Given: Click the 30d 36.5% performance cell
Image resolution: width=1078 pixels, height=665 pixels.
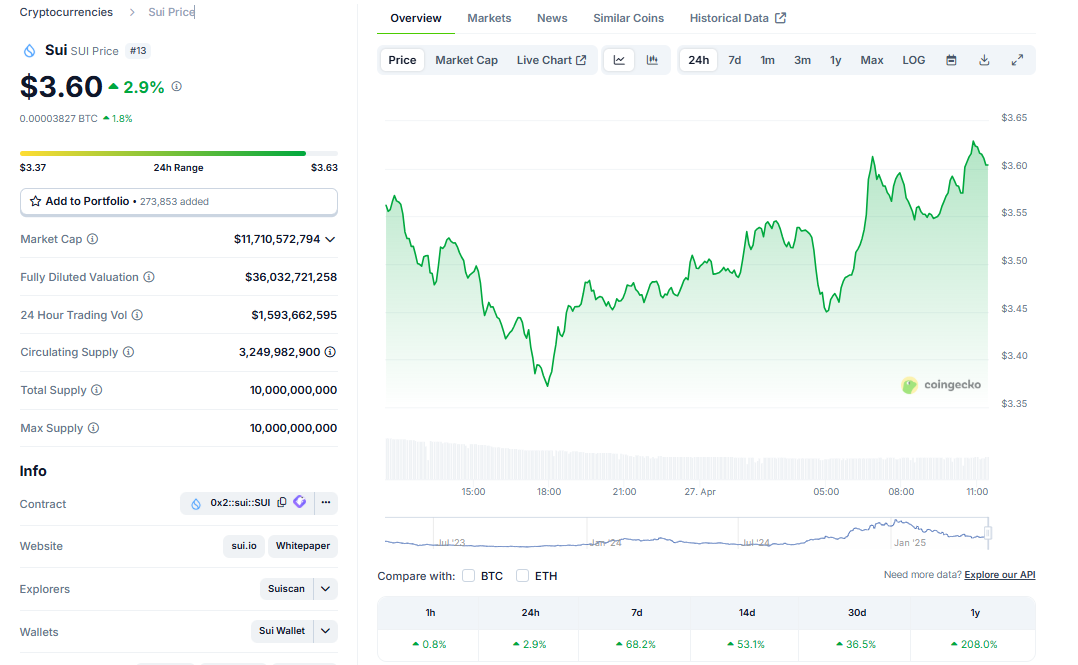Looking at the screenshot, I should coord(856,644).
